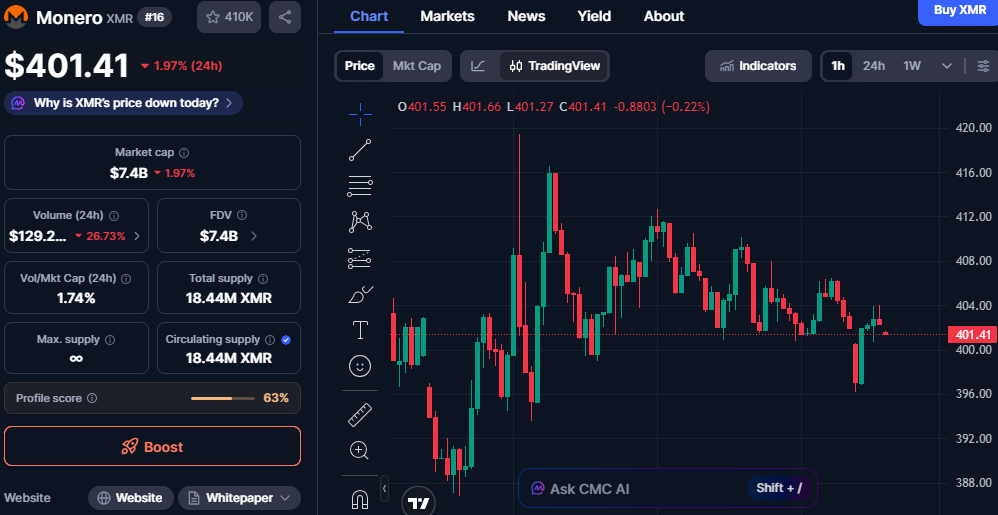This screenshot has width=998, height=515.
Task: Click the zoom in magnifier tool
Action: pos(360,450)
